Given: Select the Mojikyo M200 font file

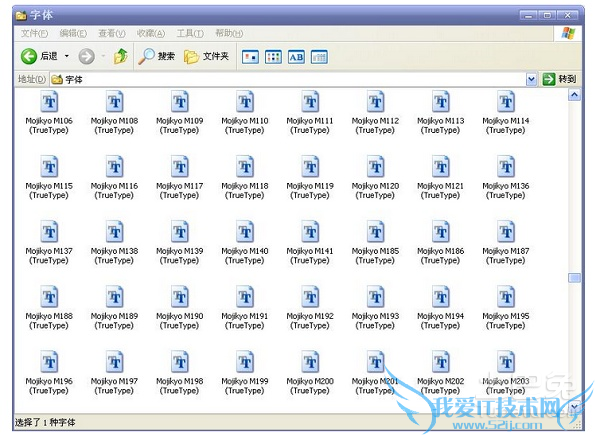Looking at the screenshot, I should (x=310, y=373).
